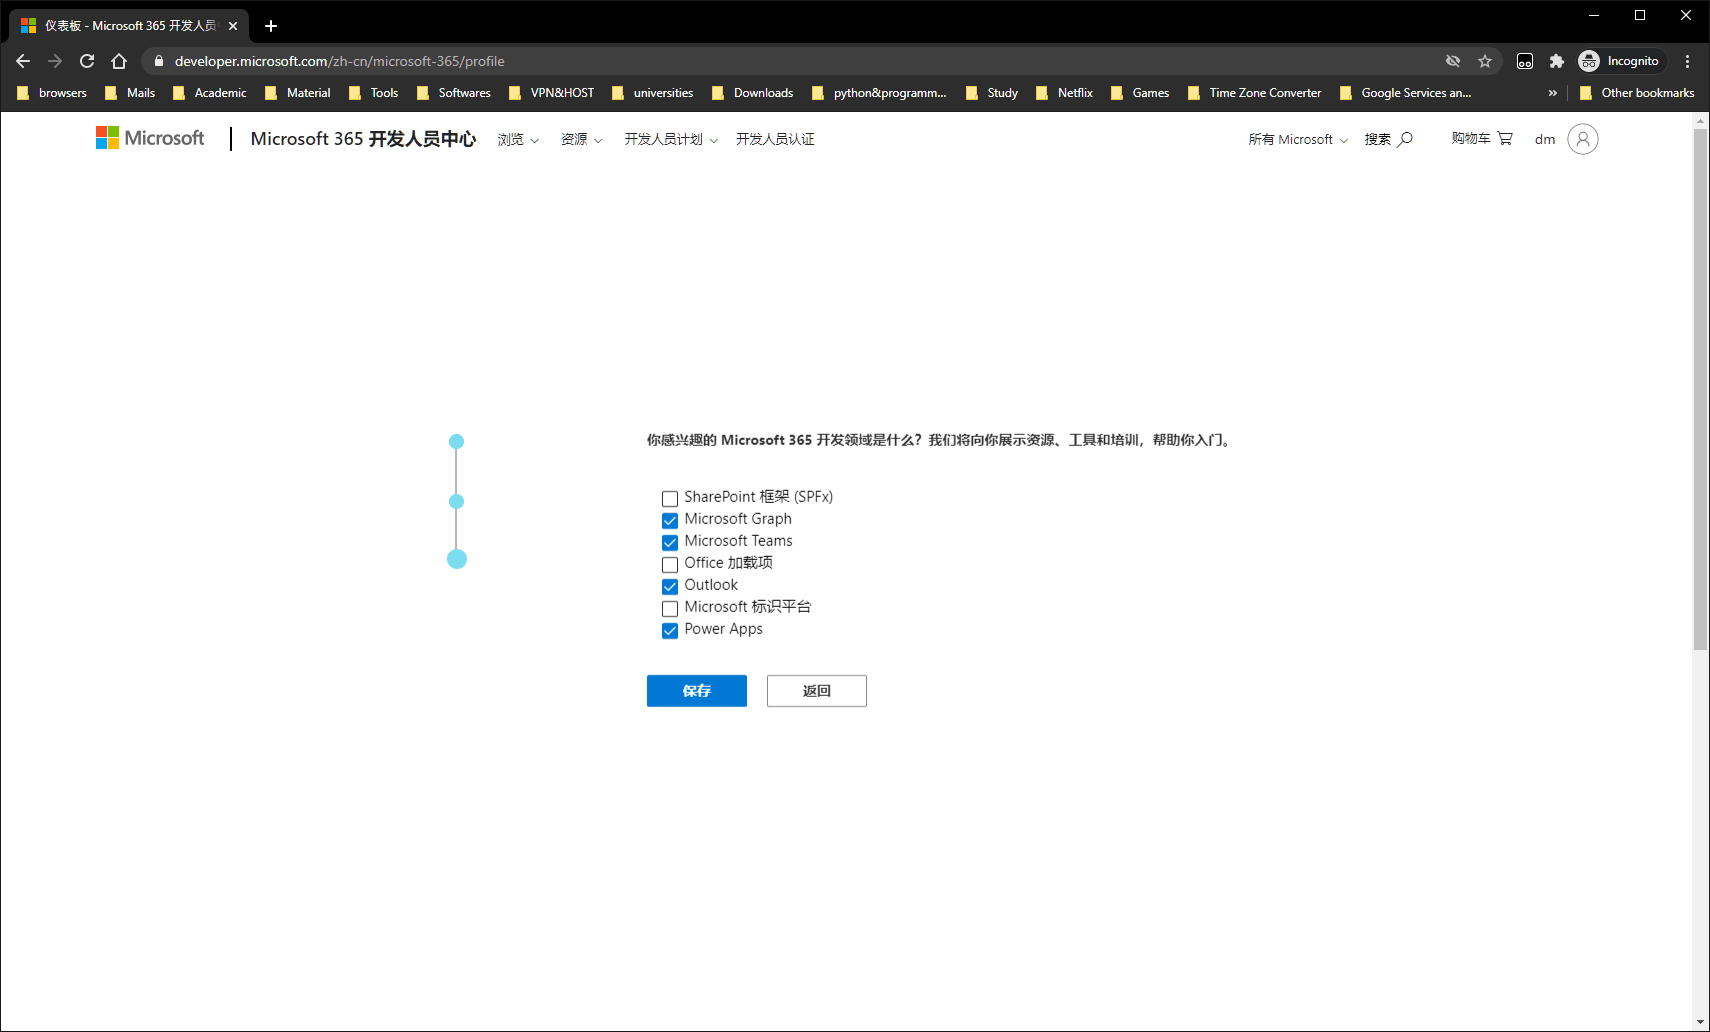Open a new browser tab
The width and height of the screenshot is (1710, 1032).
tap(271, 26)
